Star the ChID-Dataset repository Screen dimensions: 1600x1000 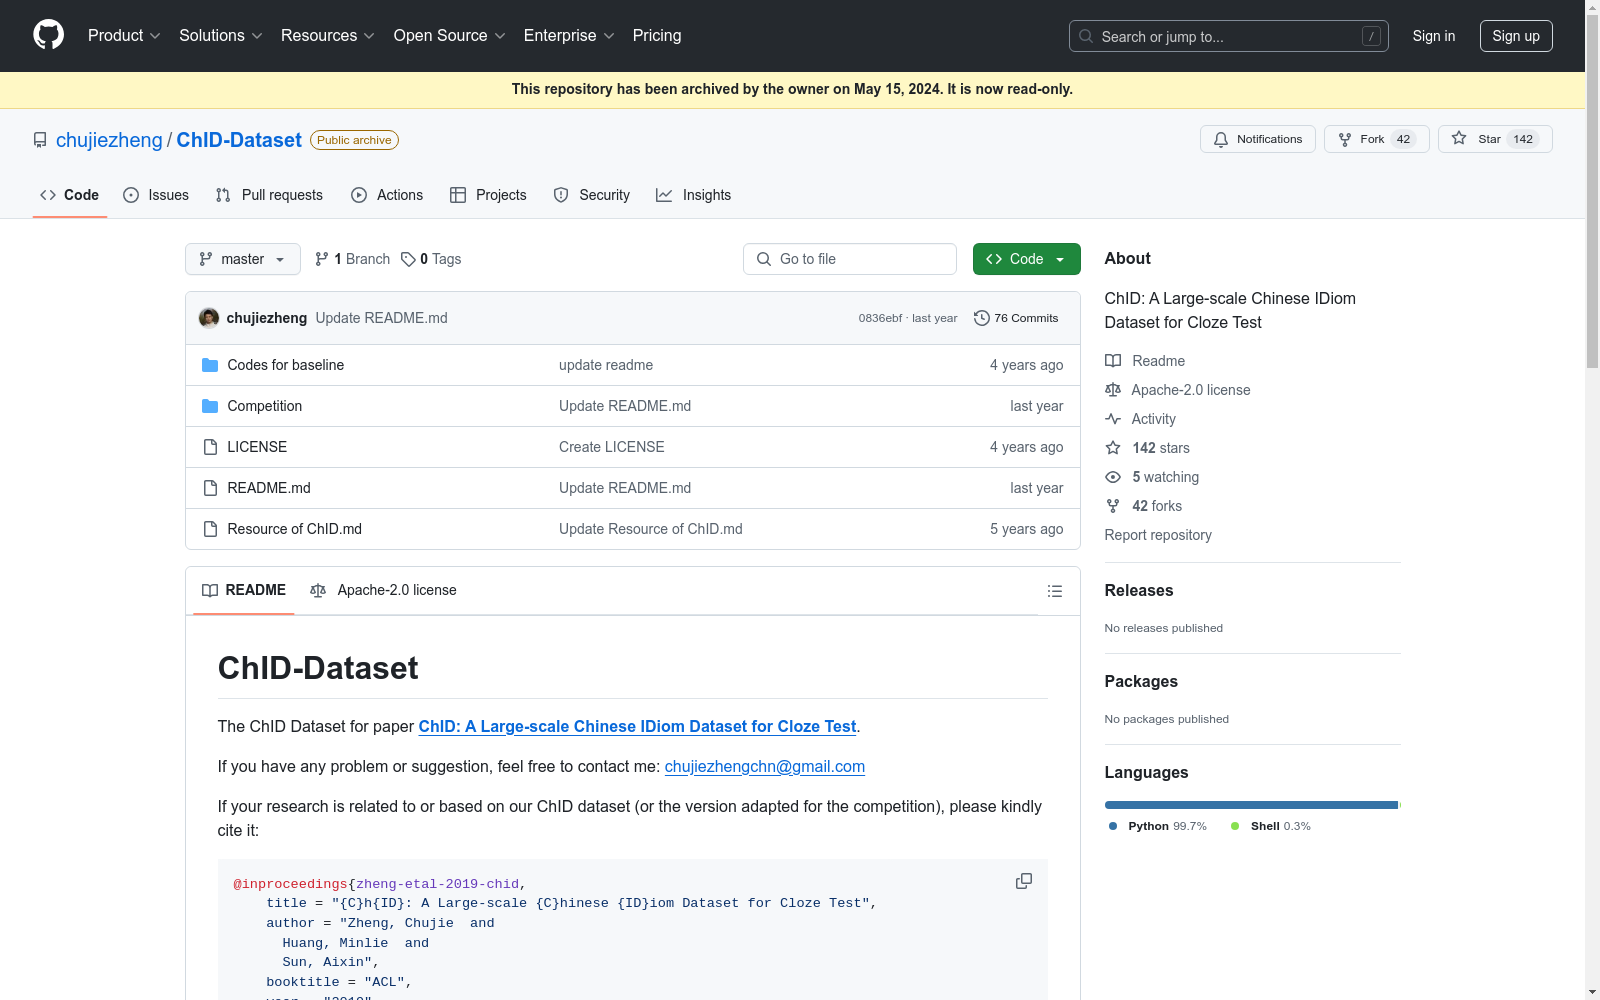click(1495, 139)
